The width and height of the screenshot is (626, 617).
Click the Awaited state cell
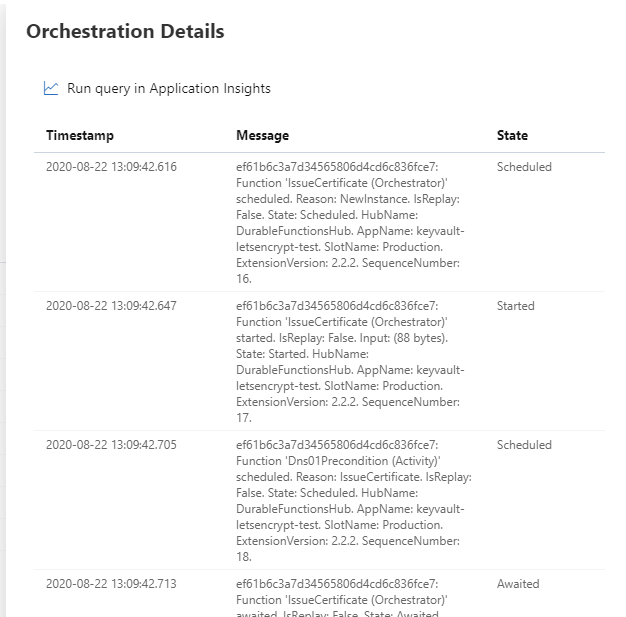click(518, 584)
